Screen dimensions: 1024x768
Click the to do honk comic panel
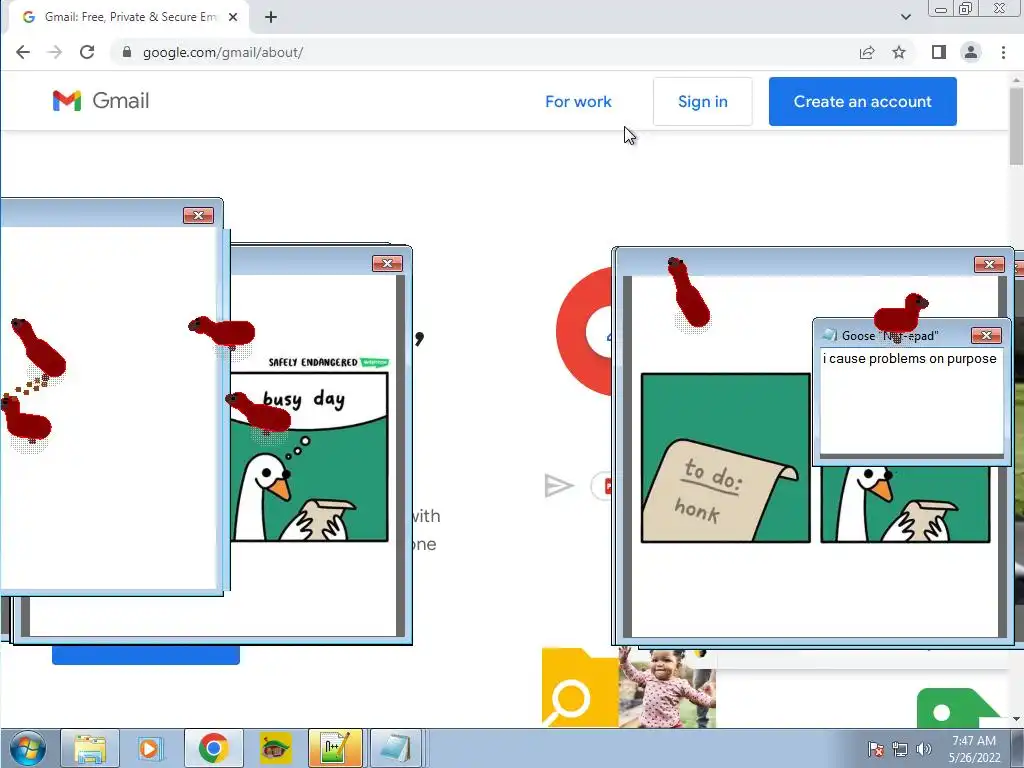[x=726, y=458]
